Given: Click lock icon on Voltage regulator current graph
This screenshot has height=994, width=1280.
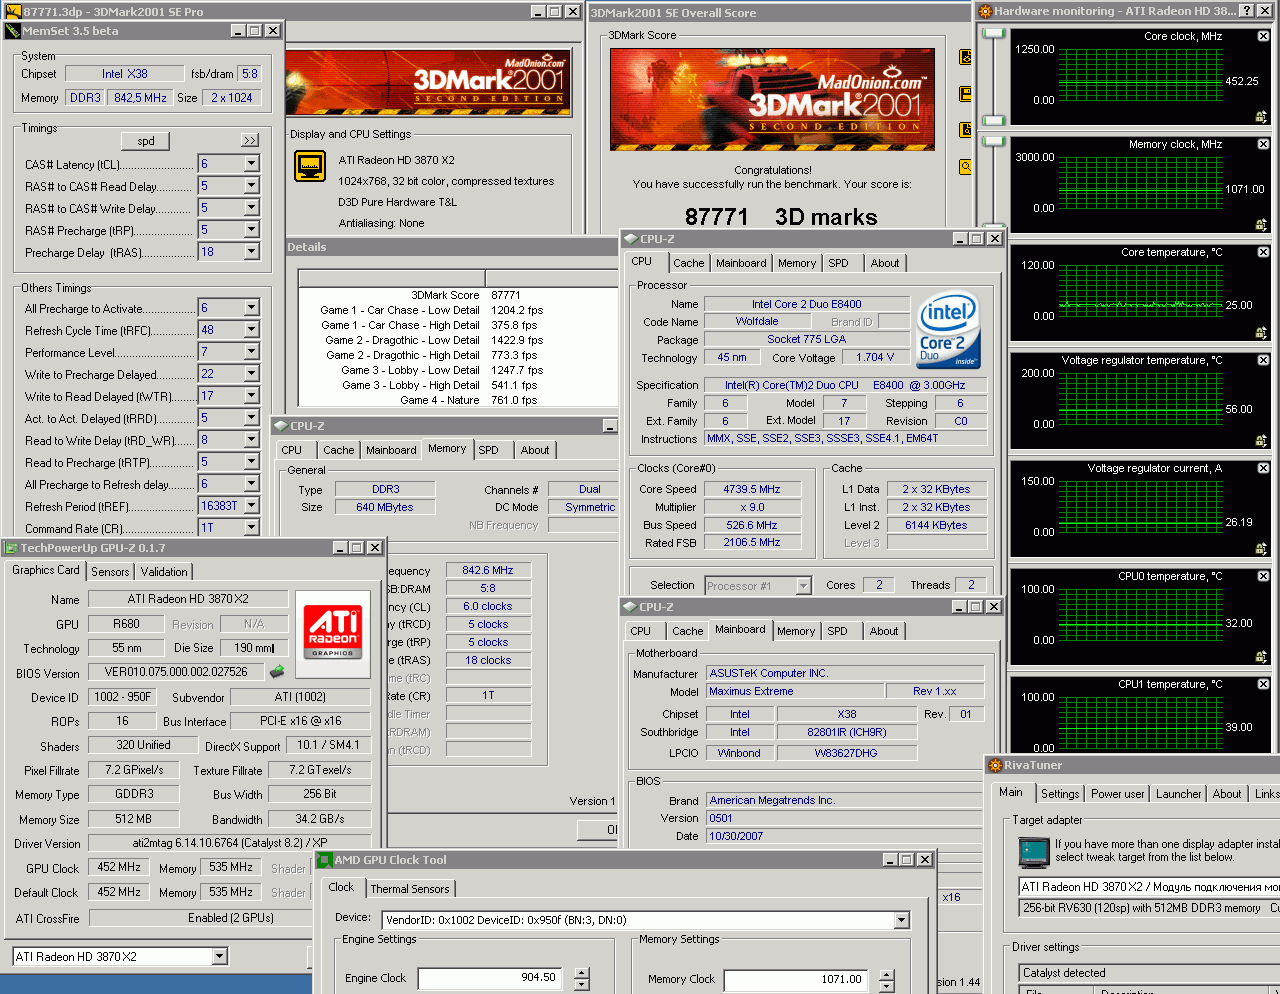Looking at the screenshot, I should pyautogui.click(x=1261, y=548).
